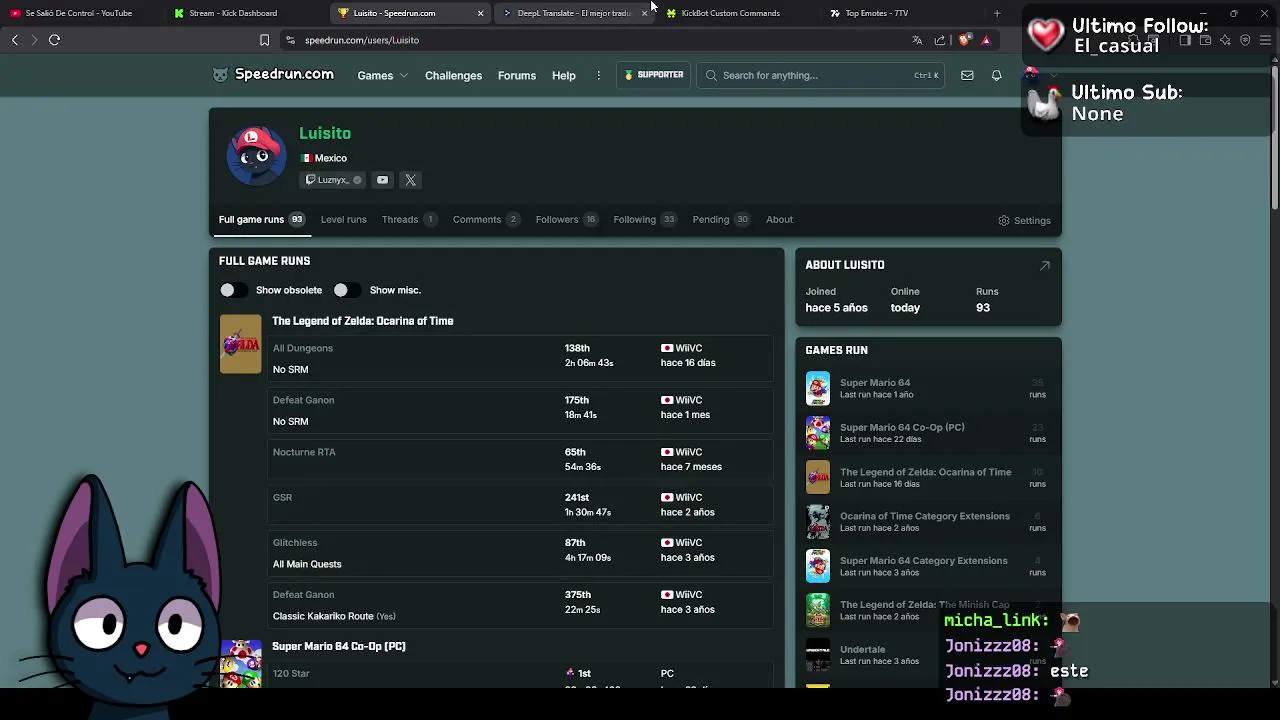Viewport: 1280px width, 720px height.
Task: Open Luisito's YouTube profile icon
Action: click(x=382, y=180)
